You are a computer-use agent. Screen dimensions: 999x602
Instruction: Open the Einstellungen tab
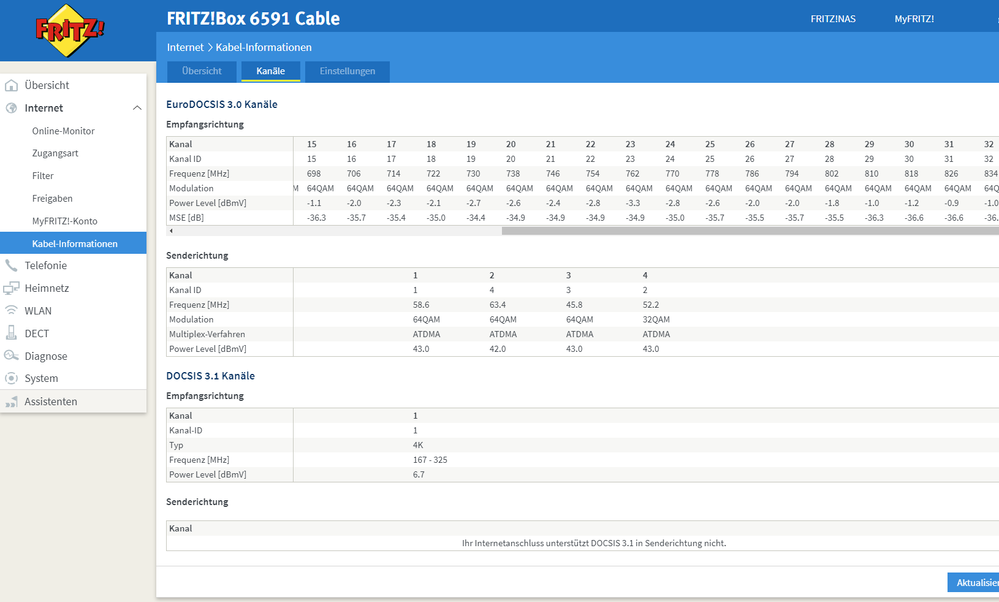pyautogui.click(x=347, y=71)
